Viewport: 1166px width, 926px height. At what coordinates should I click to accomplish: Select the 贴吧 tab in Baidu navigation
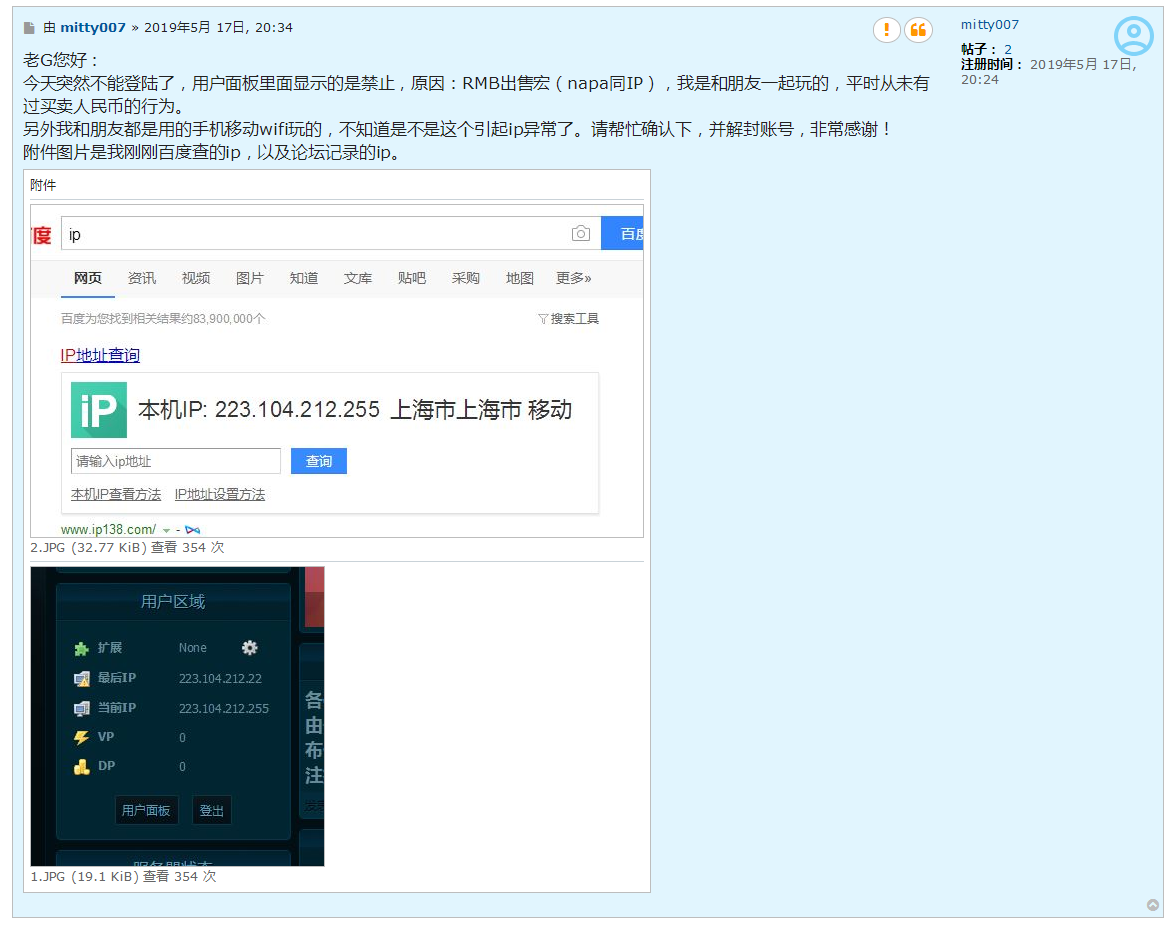[412, 278]
